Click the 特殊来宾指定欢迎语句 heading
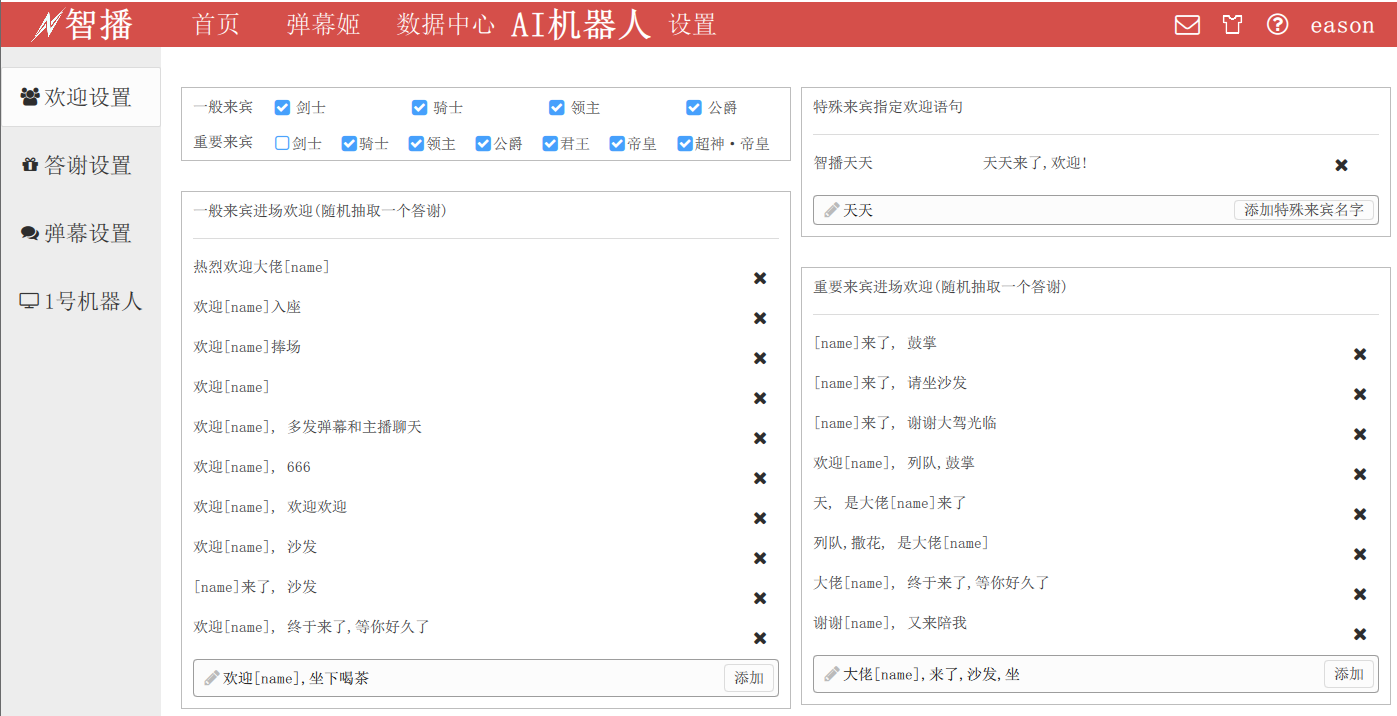Screen dimensions: 1397x716 (x=888, y=107)
